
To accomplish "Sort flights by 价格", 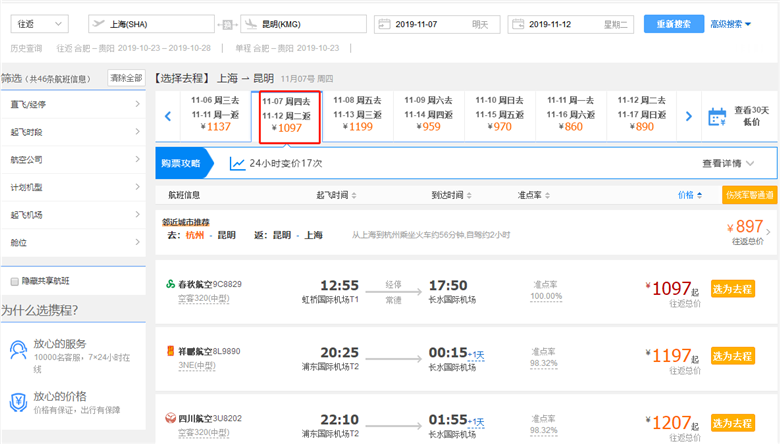I will (x=689, y=195).
